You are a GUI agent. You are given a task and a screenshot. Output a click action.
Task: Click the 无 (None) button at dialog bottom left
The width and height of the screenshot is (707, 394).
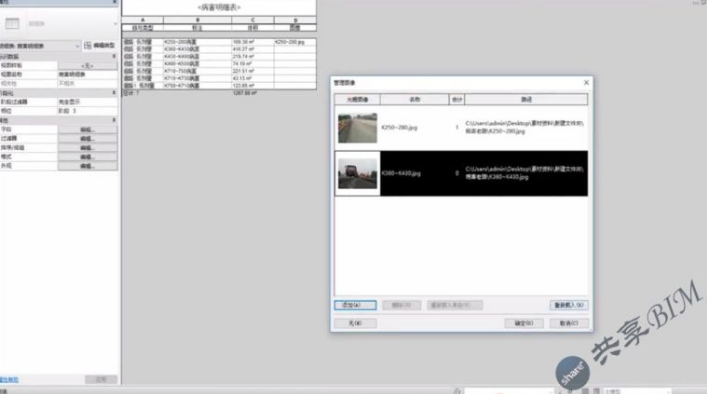pyautogui.click(x=355, y=323)
